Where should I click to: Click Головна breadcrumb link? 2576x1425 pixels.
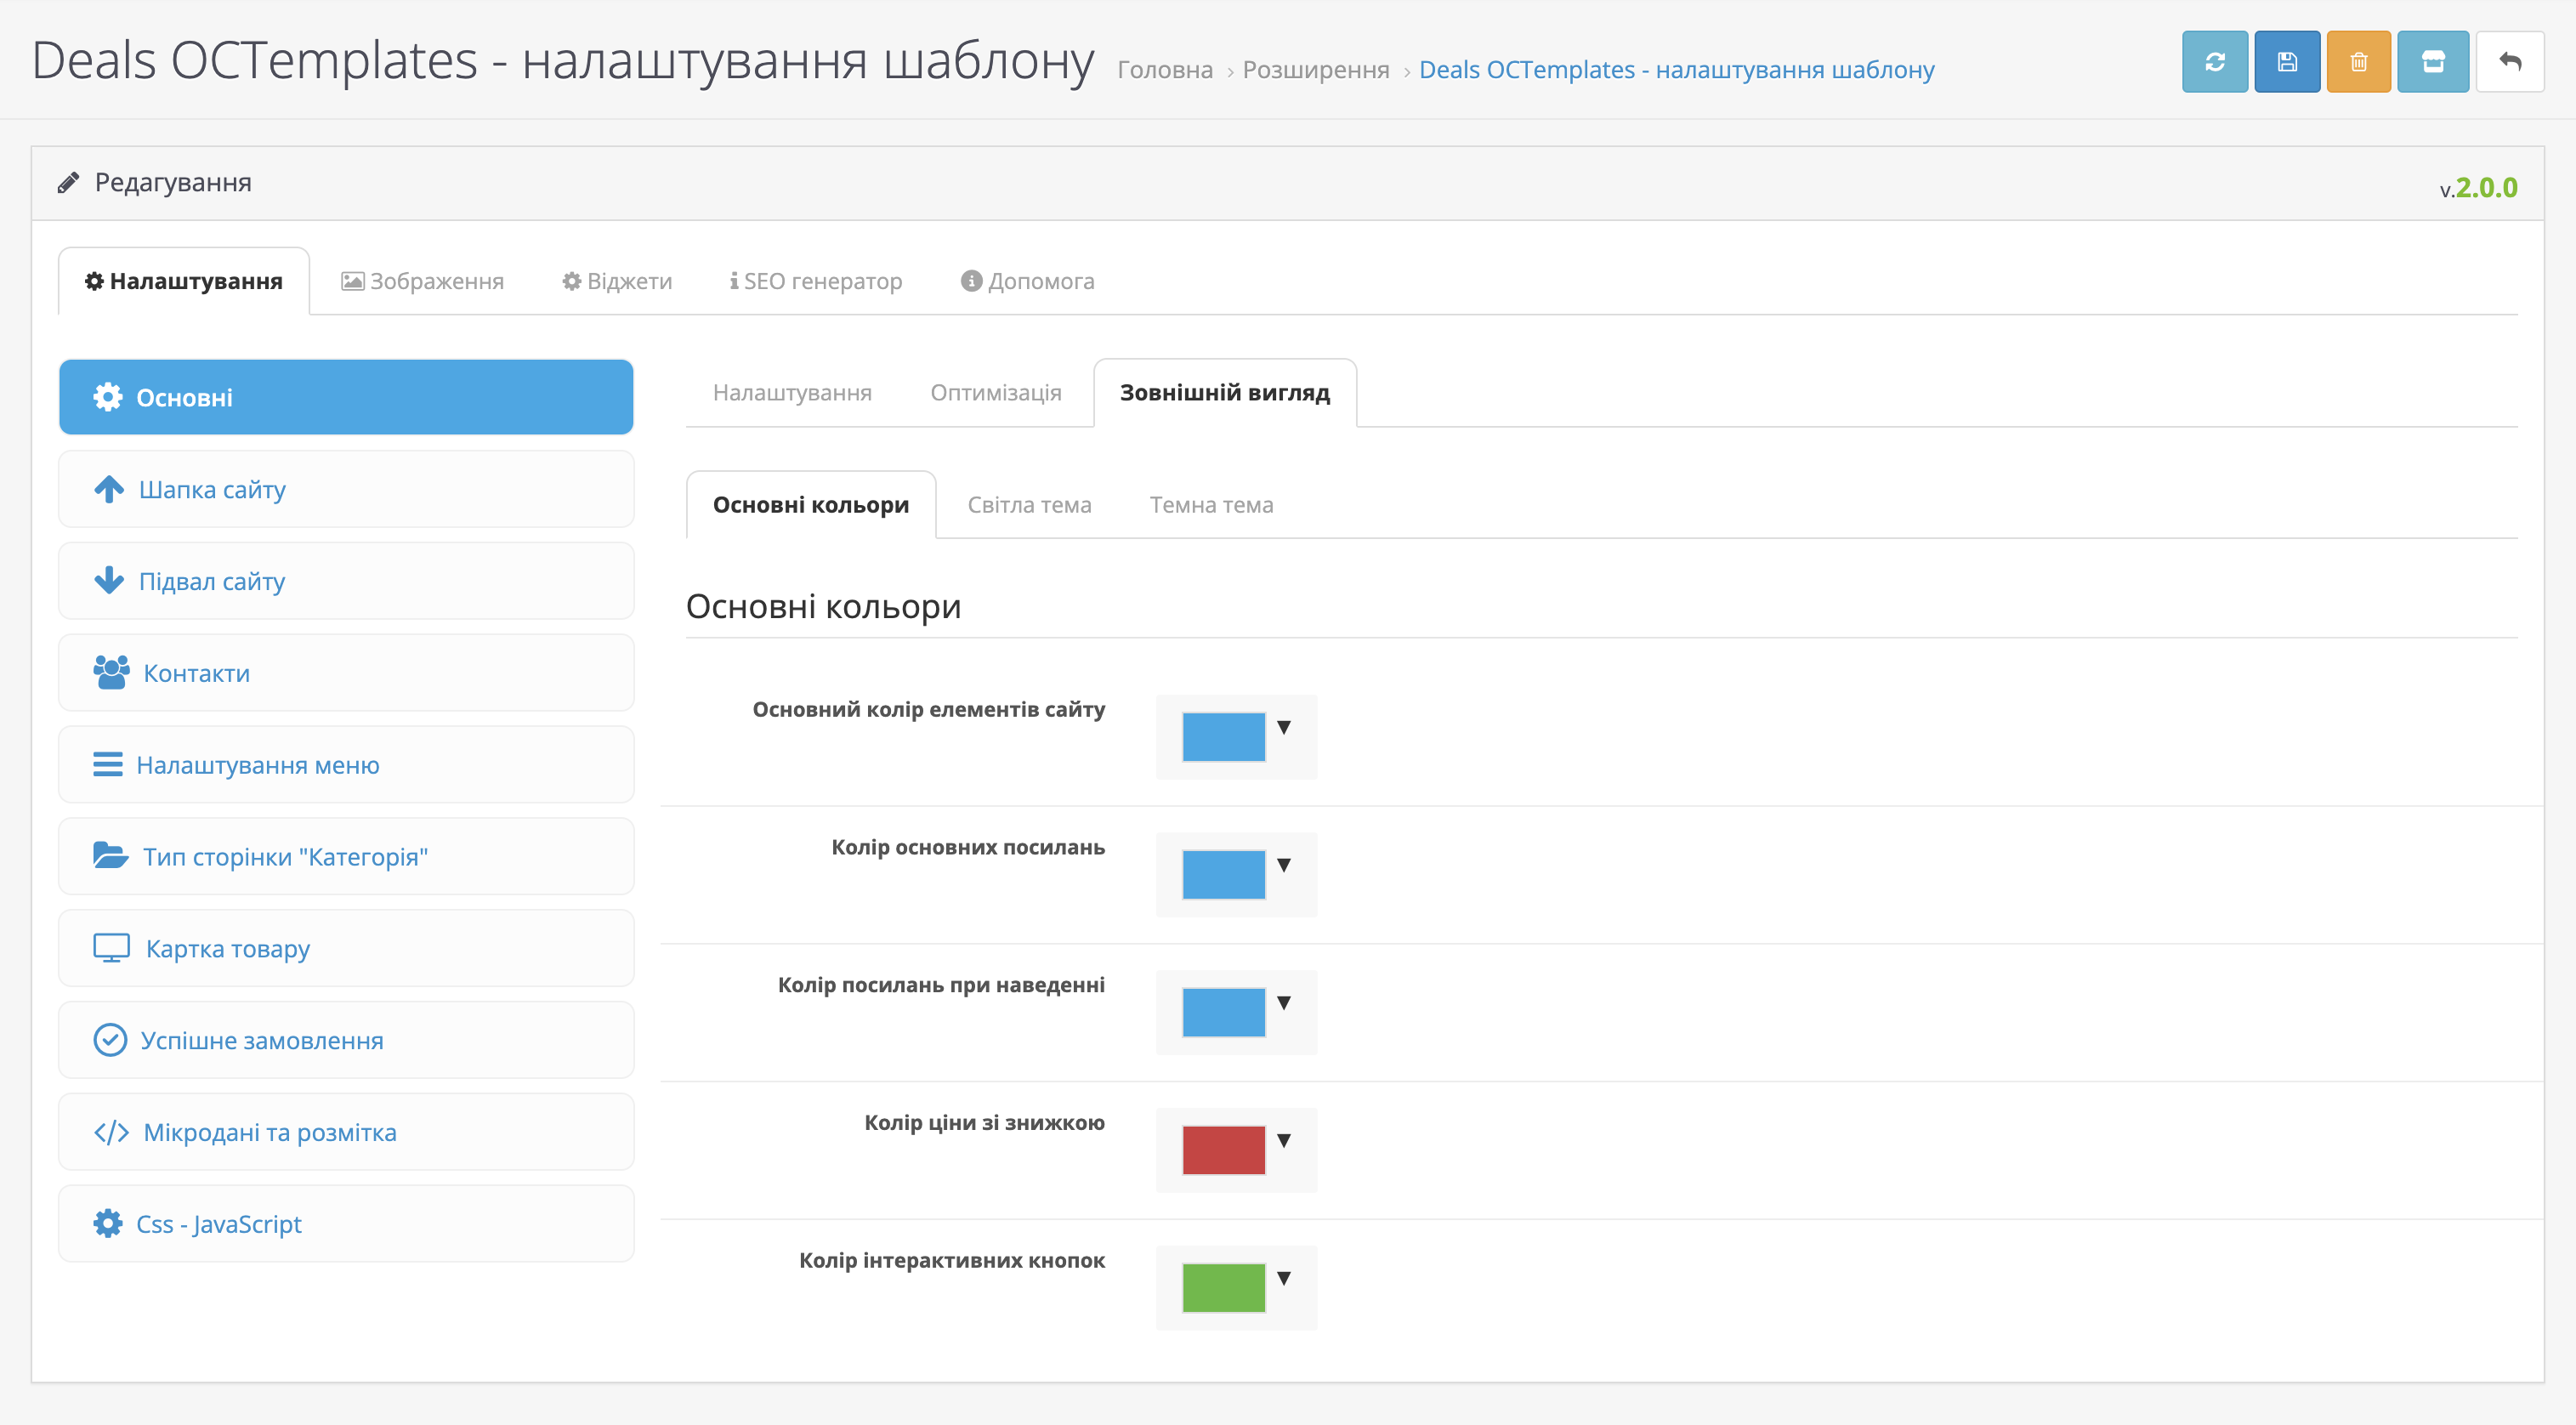pos(1164,70)
